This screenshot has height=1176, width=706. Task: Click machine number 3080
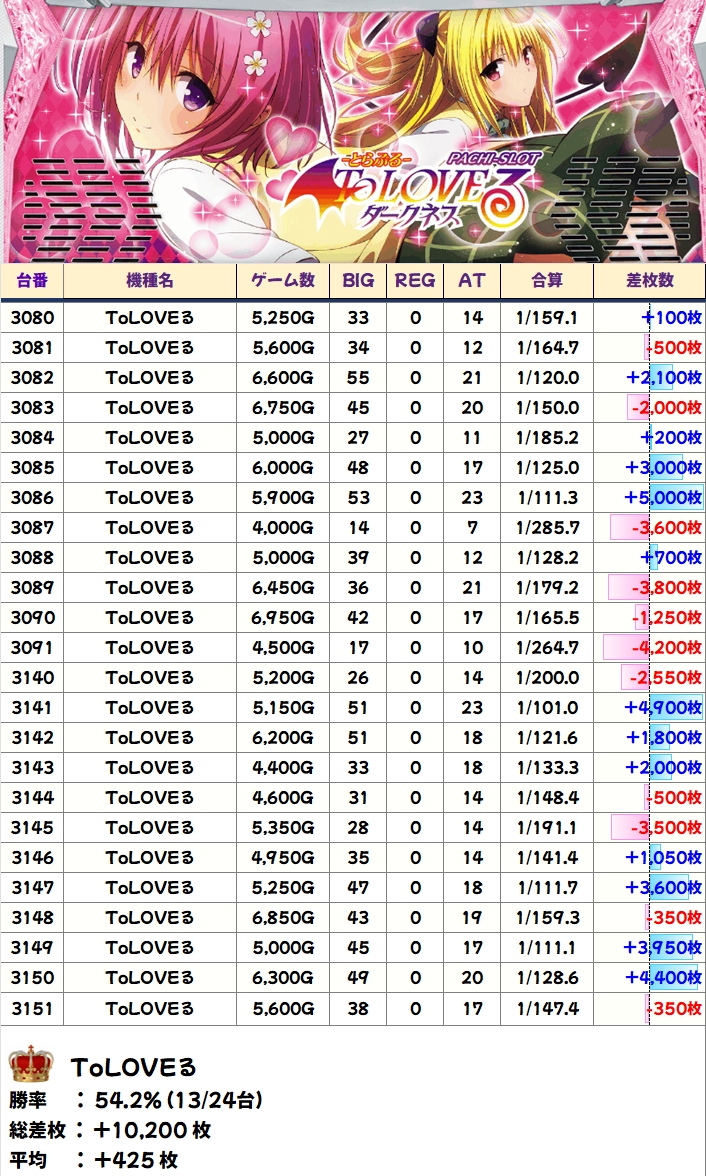(x=32, y=318)
